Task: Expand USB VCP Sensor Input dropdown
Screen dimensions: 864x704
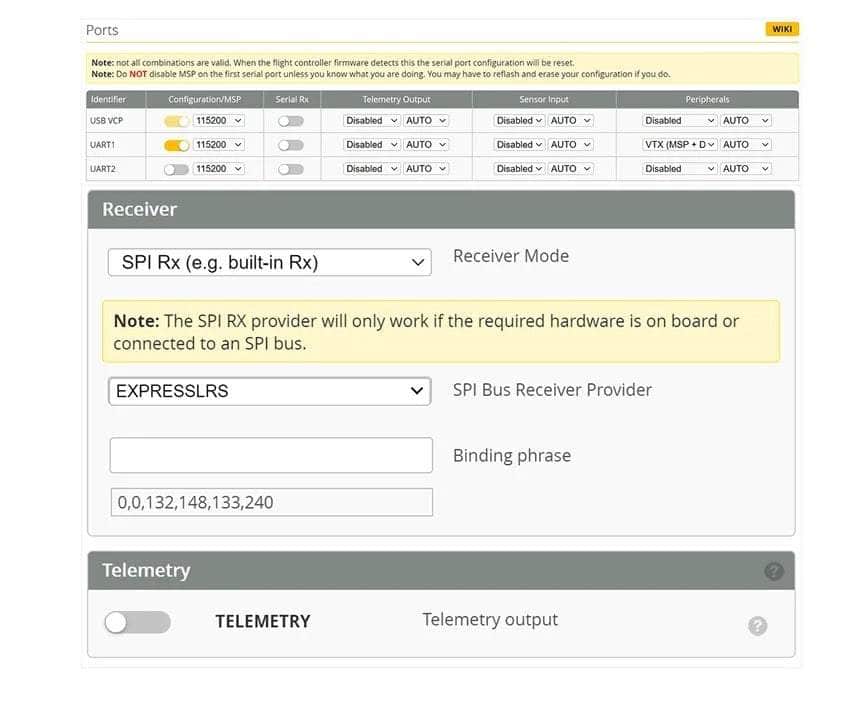Action: [x=519, y=121]
